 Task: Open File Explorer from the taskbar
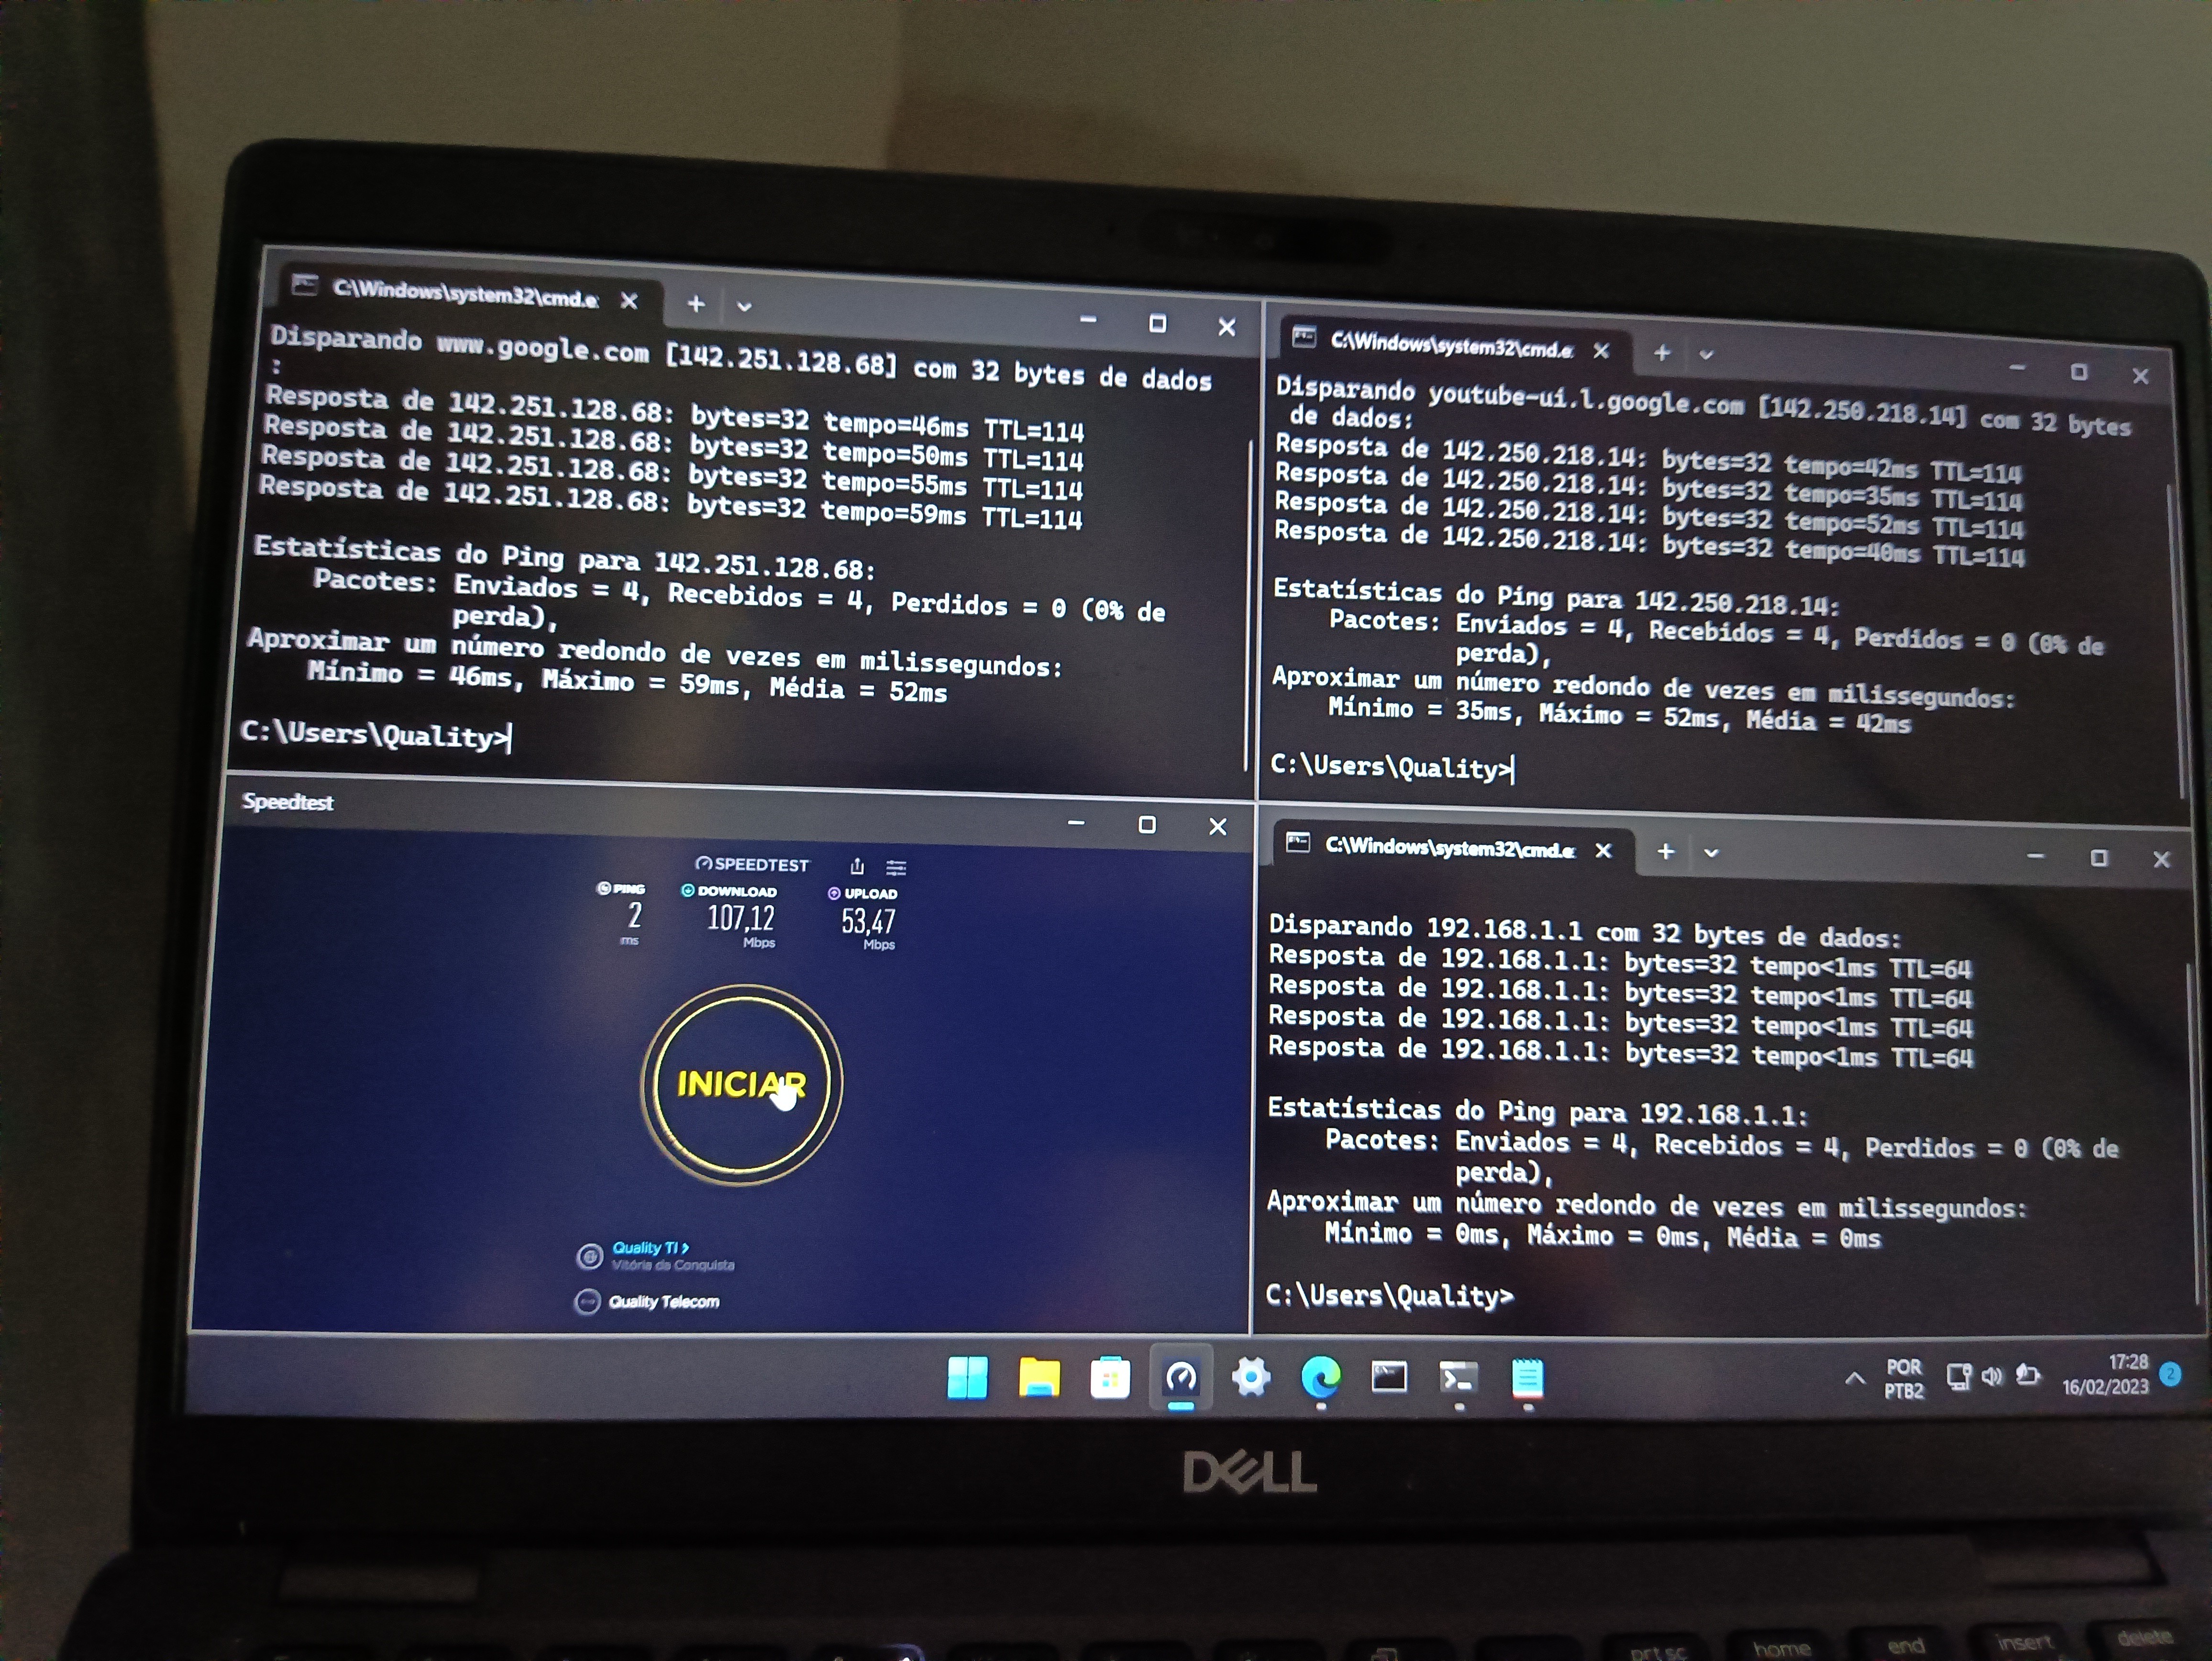[1039, 1378]
